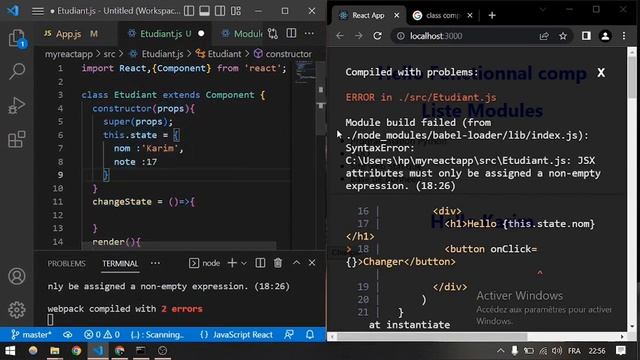This screenshot has width=640, height=360.
Task: Open the VS Code Search view
Action: [x=17, y=71]
